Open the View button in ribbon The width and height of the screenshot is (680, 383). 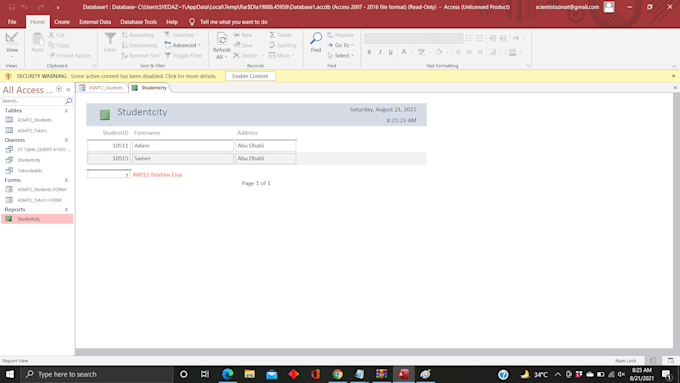pyautogui.click(x=12, y=45)
